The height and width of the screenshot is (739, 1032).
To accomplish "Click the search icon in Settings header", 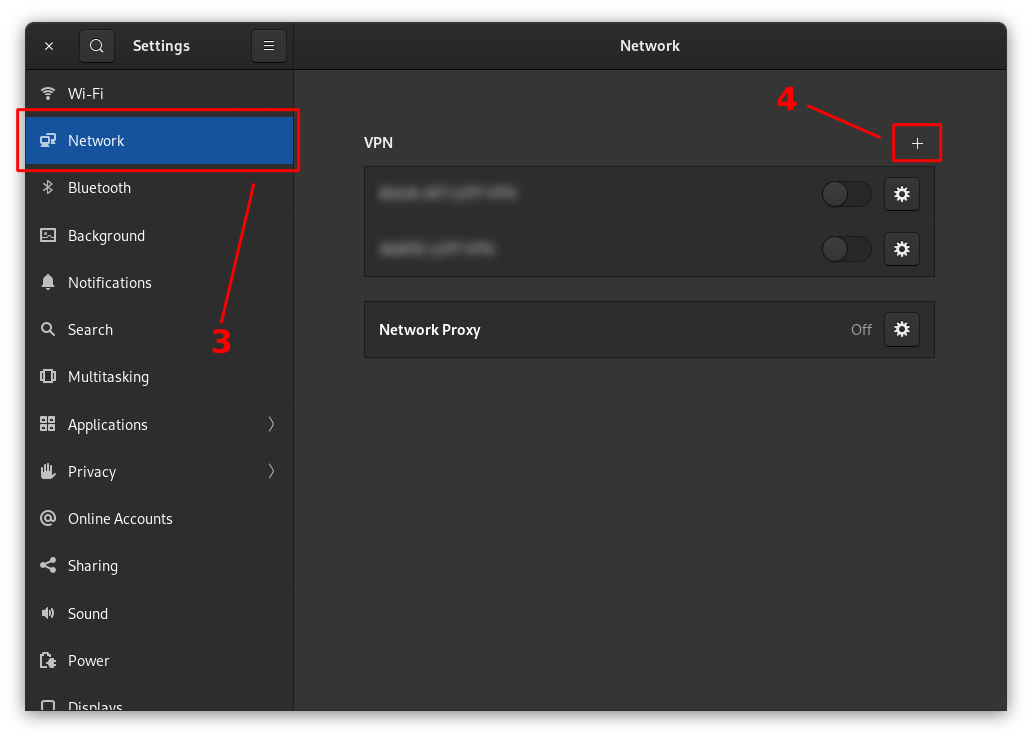I will click(96, 46).
